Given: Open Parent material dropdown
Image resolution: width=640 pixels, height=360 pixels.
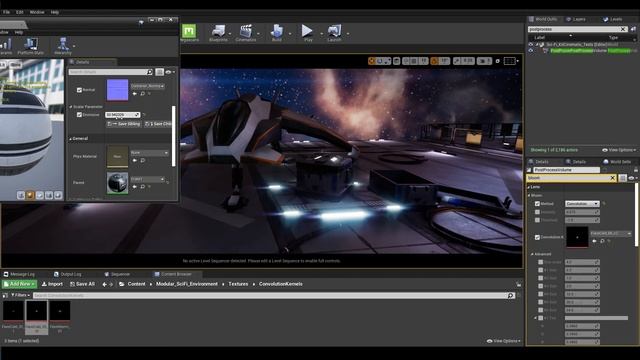Looking at the screenshot, I should tap(147, 179).
